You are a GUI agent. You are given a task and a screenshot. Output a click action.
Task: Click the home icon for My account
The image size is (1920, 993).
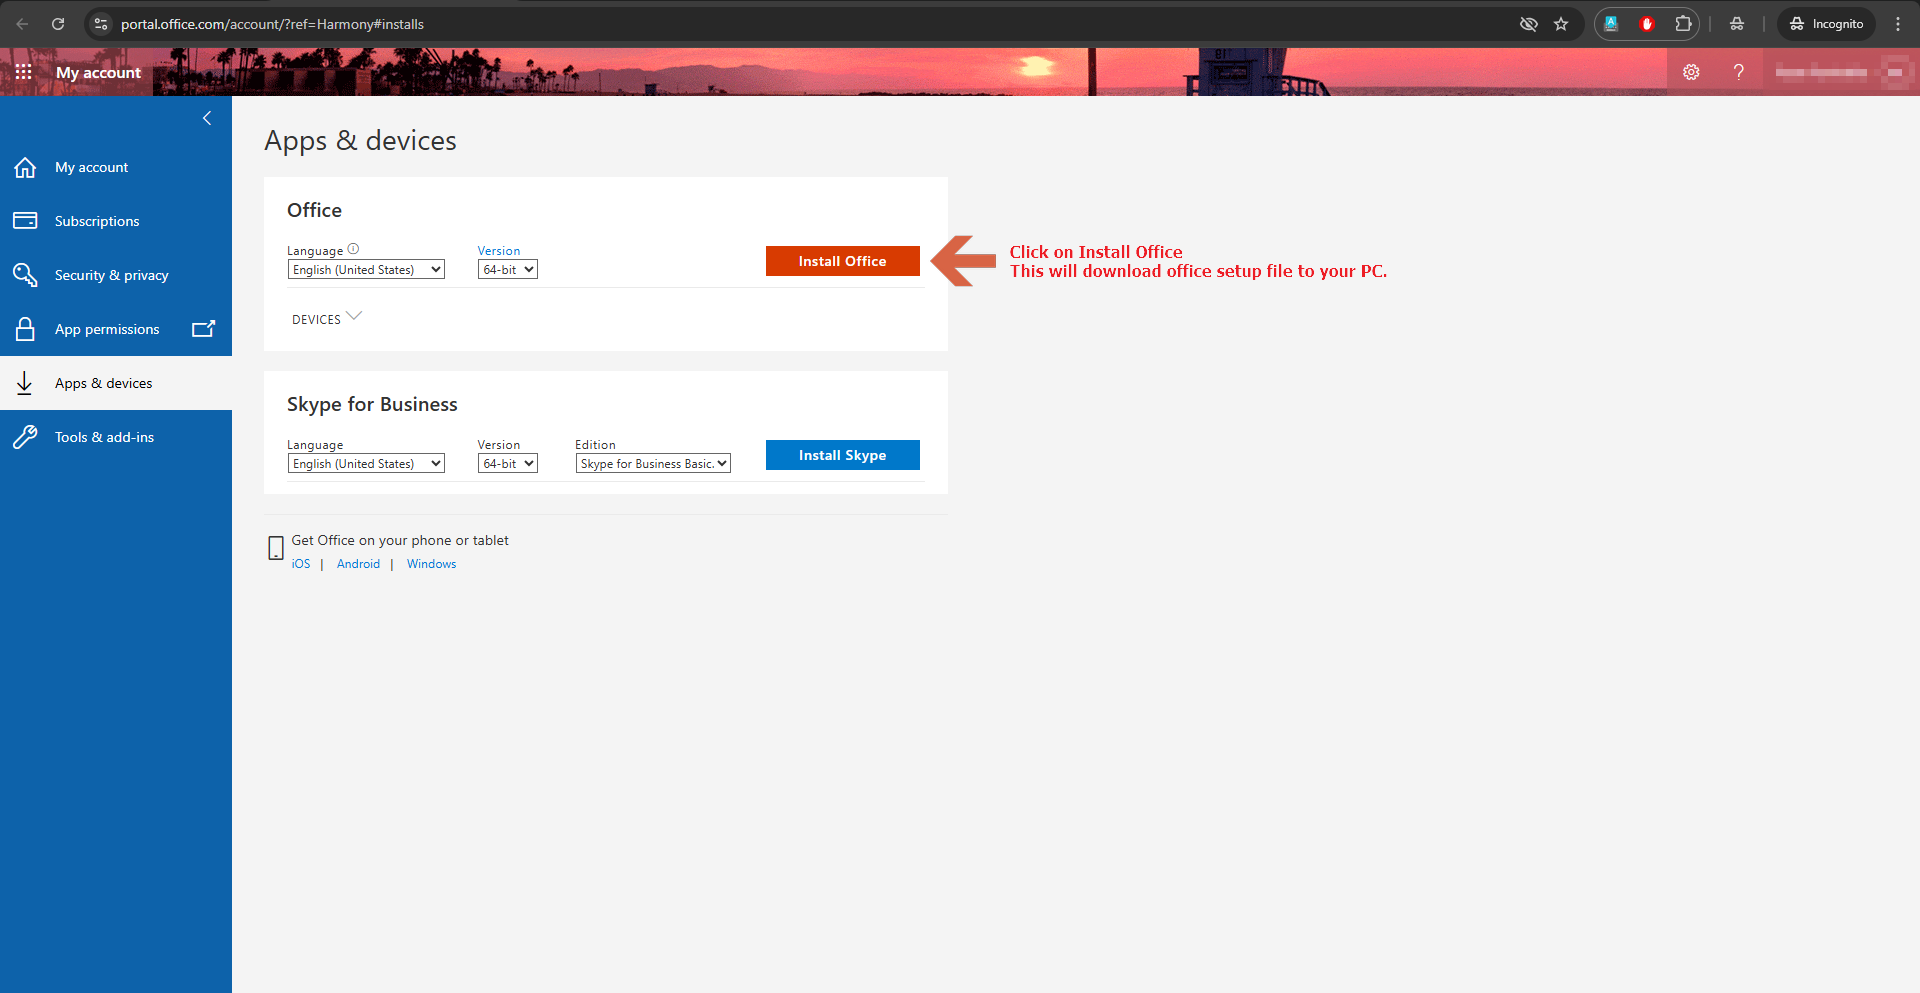tap(25, 167)
